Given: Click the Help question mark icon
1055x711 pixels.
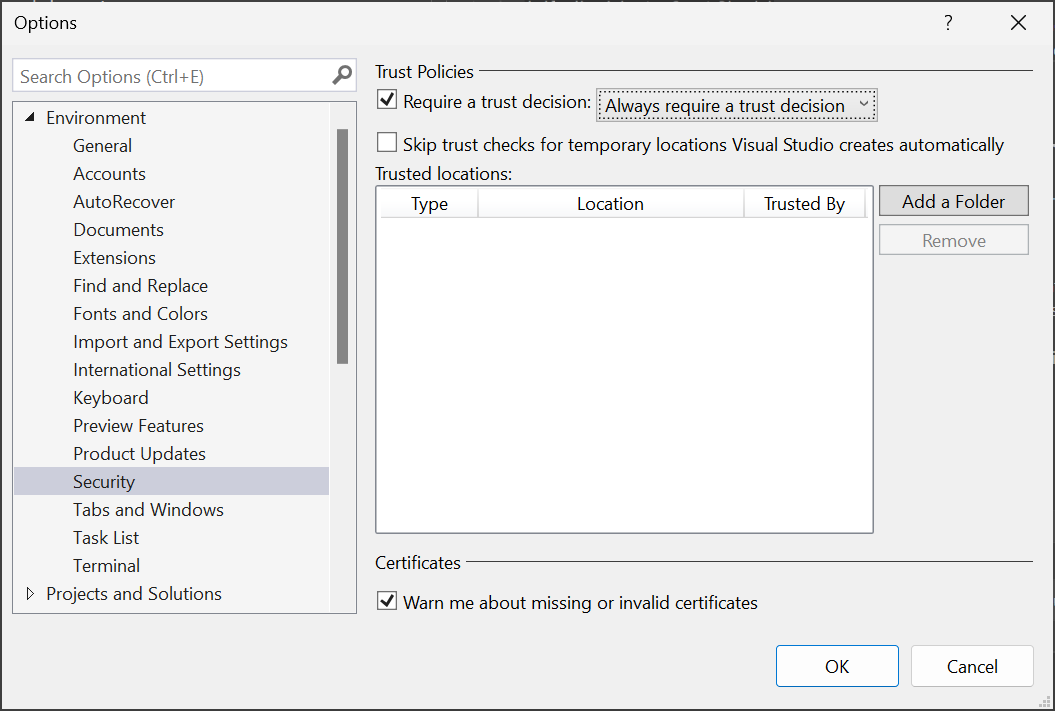Looking at the screenshot, I should click(947, 22).
